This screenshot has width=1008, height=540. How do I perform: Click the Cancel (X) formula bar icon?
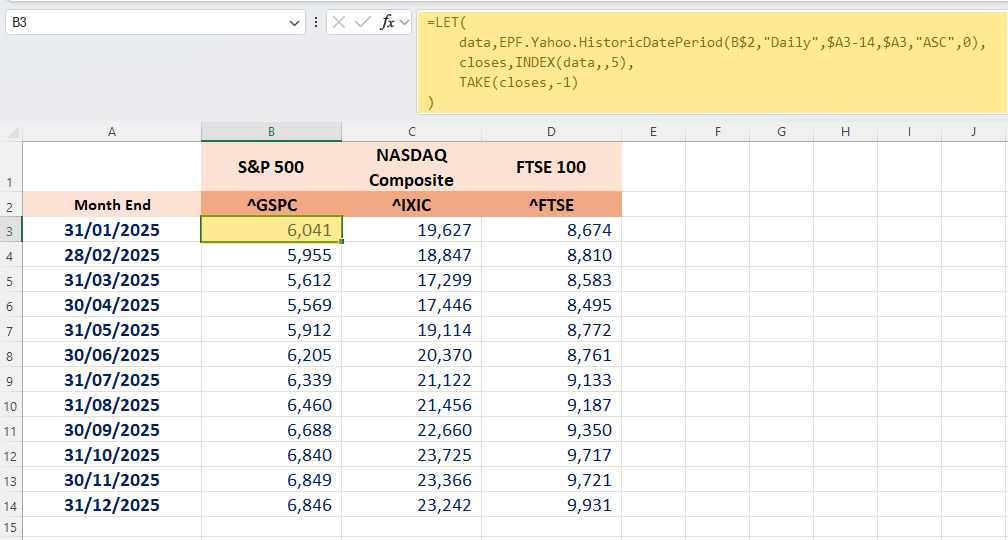pyautogui.click(x=339, y=22)
